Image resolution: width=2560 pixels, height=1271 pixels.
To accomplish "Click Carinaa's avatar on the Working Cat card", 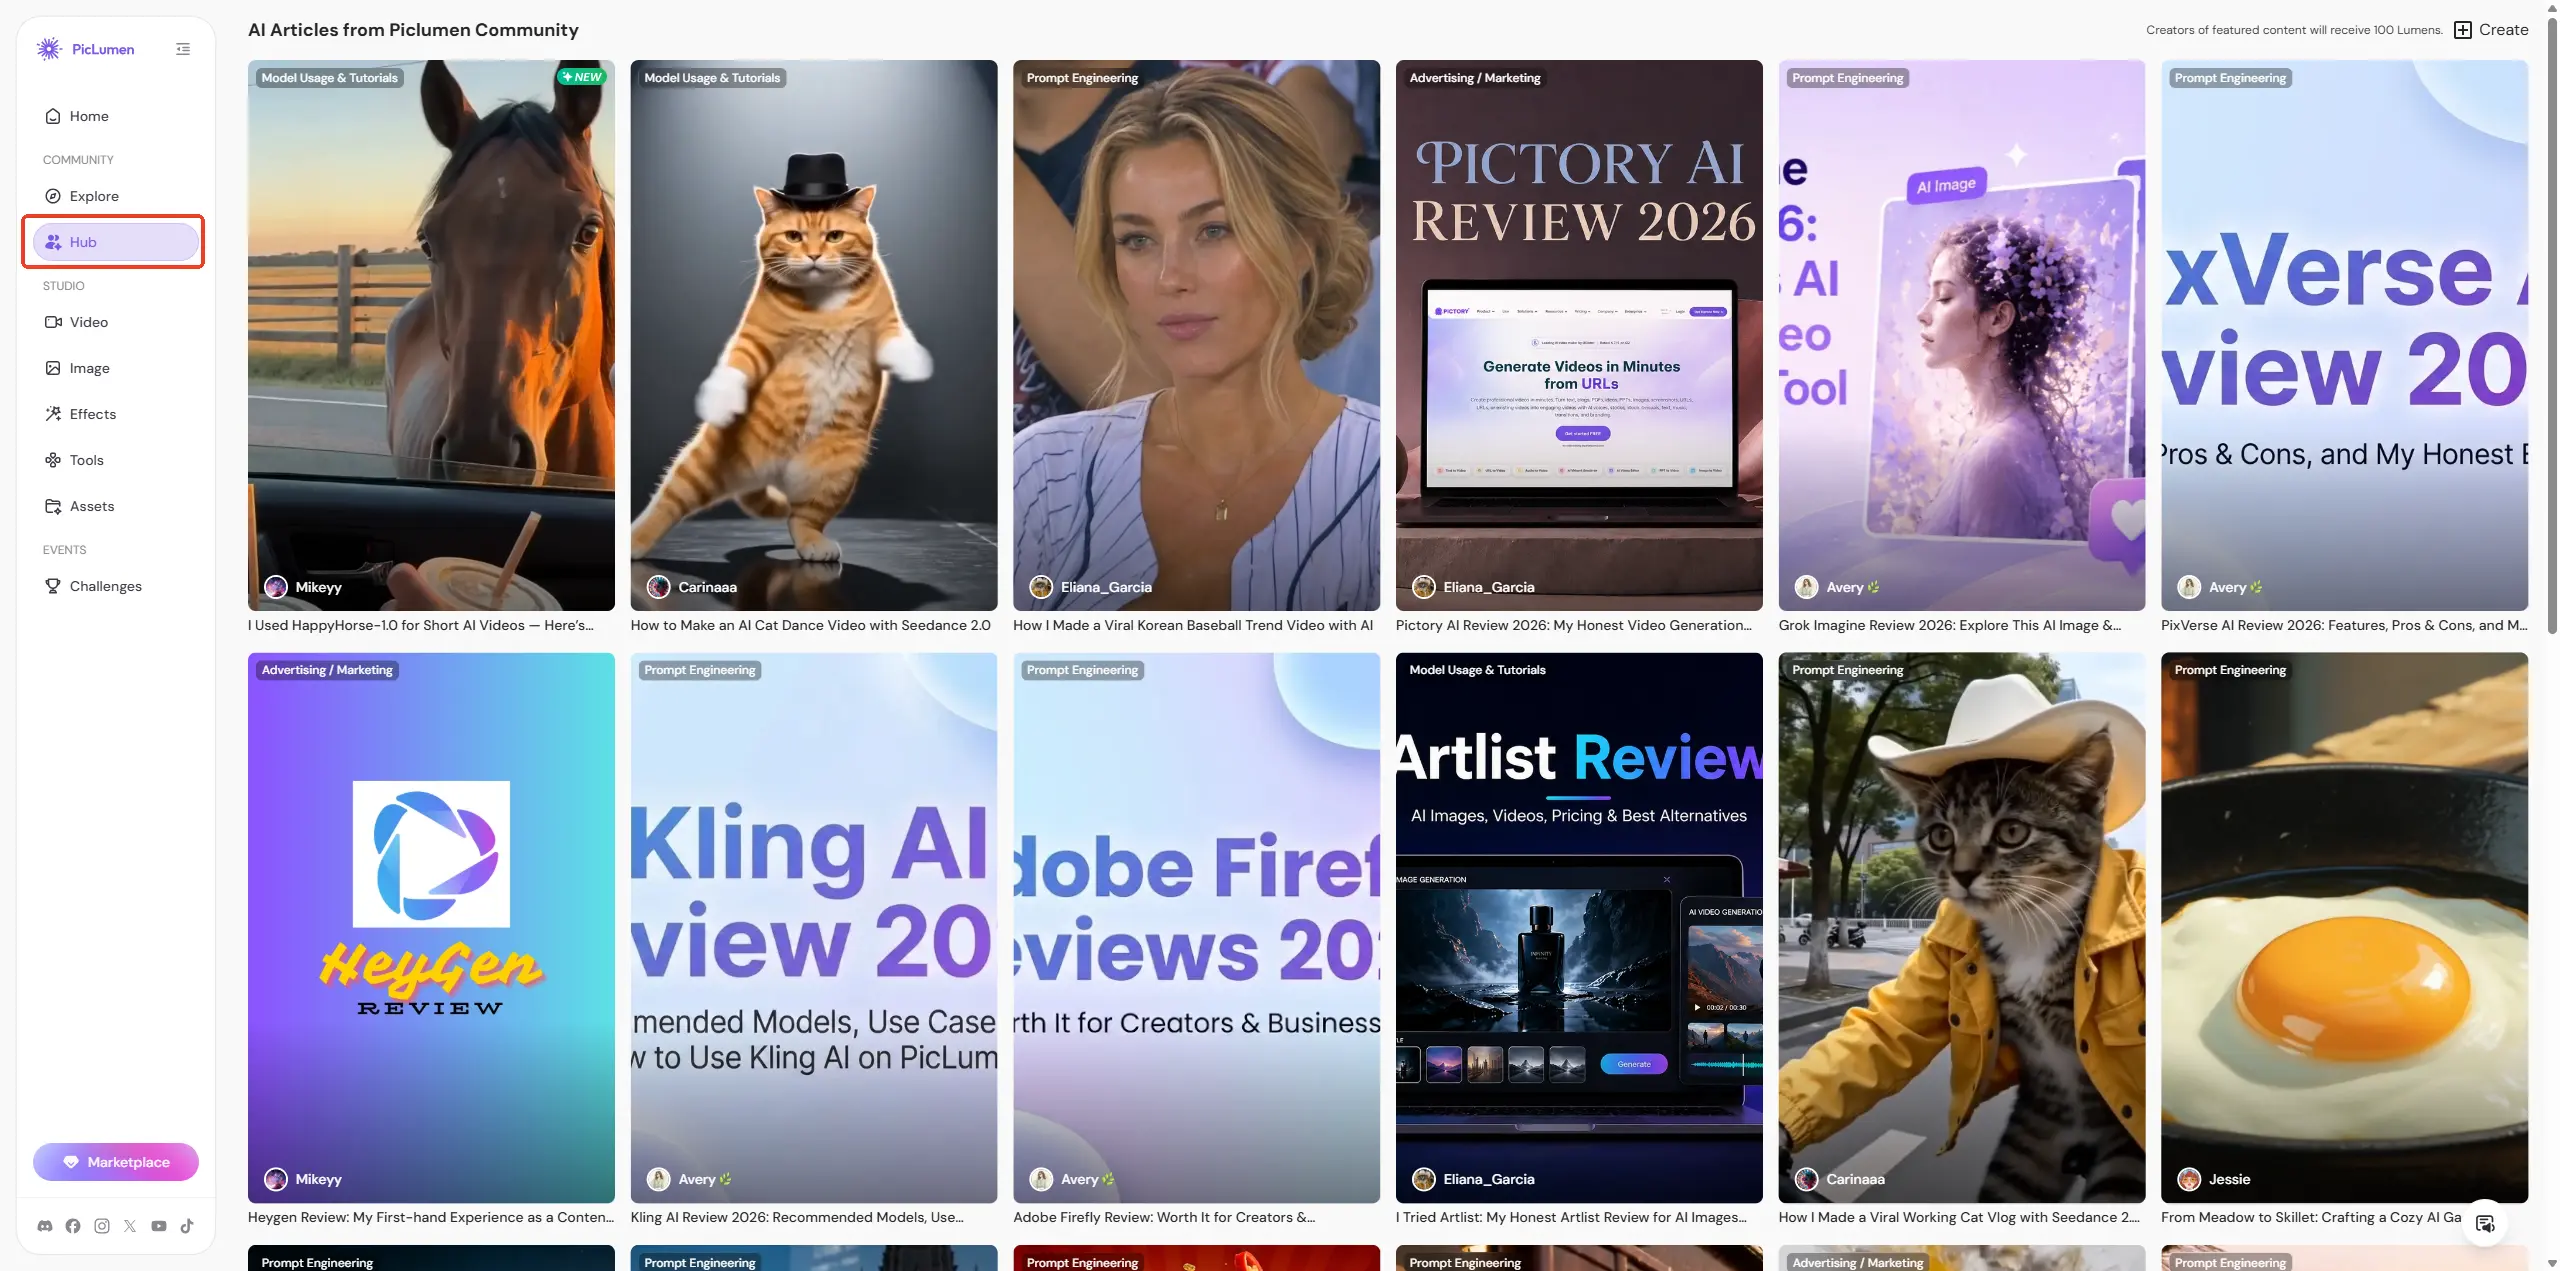I will [1806, 1179].
